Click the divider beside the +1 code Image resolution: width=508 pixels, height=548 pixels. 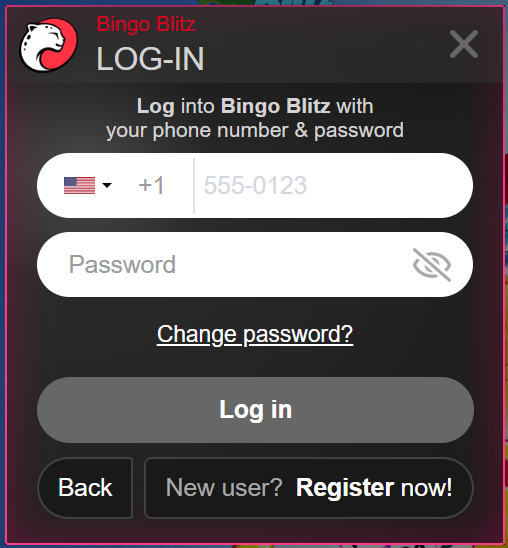[194, 186]
